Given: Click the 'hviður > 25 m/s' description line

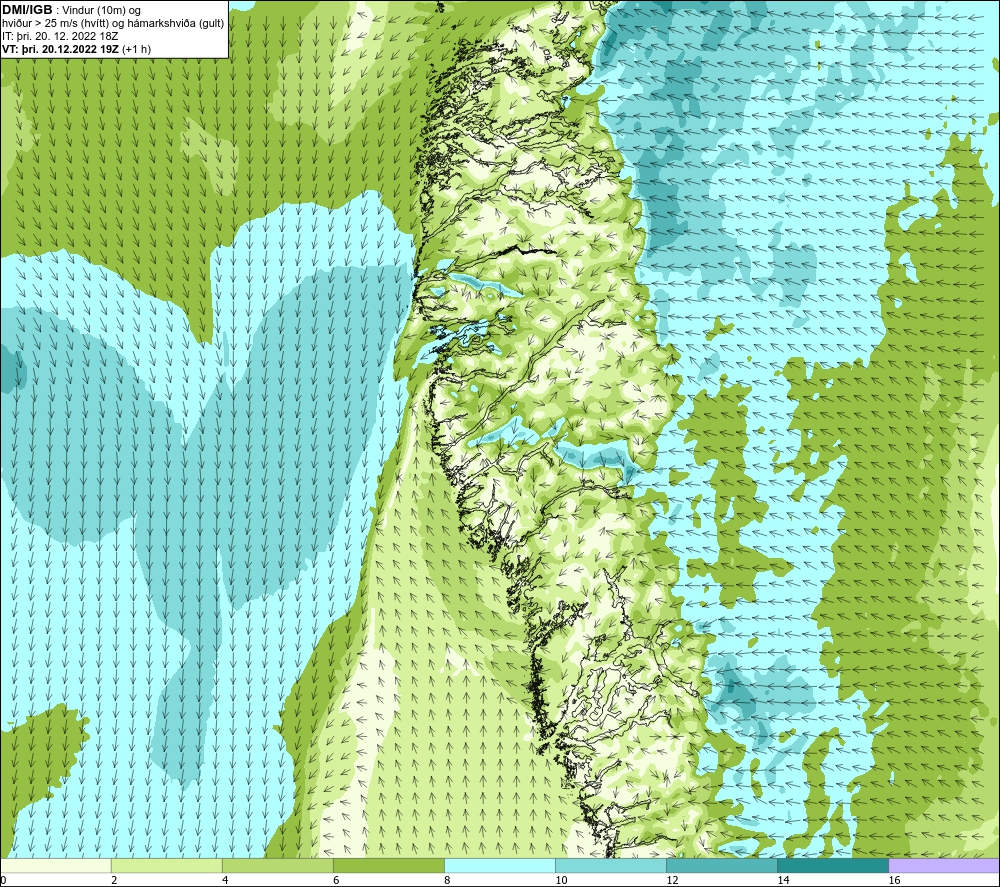Looking at the screenshot, I should pyautogui.click(x=114, y=24).
